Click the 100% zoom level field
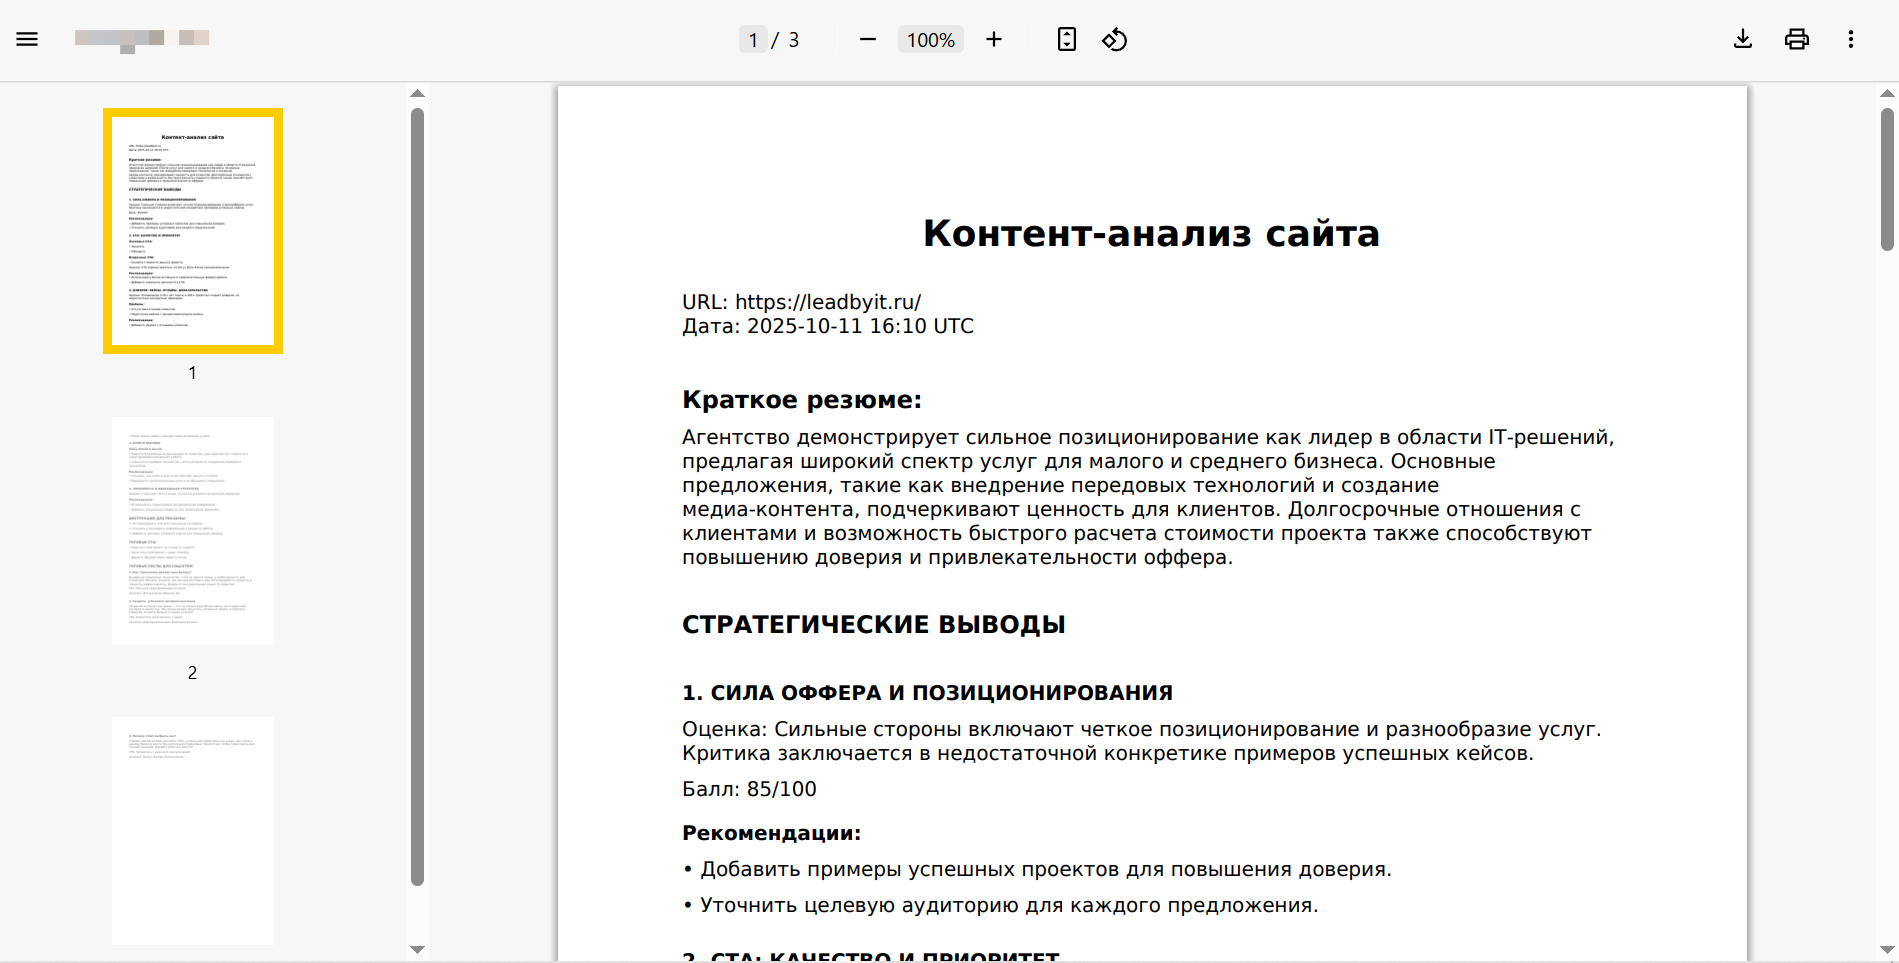1899x963 pixels. pyautogui.click(x=931, y=40)
